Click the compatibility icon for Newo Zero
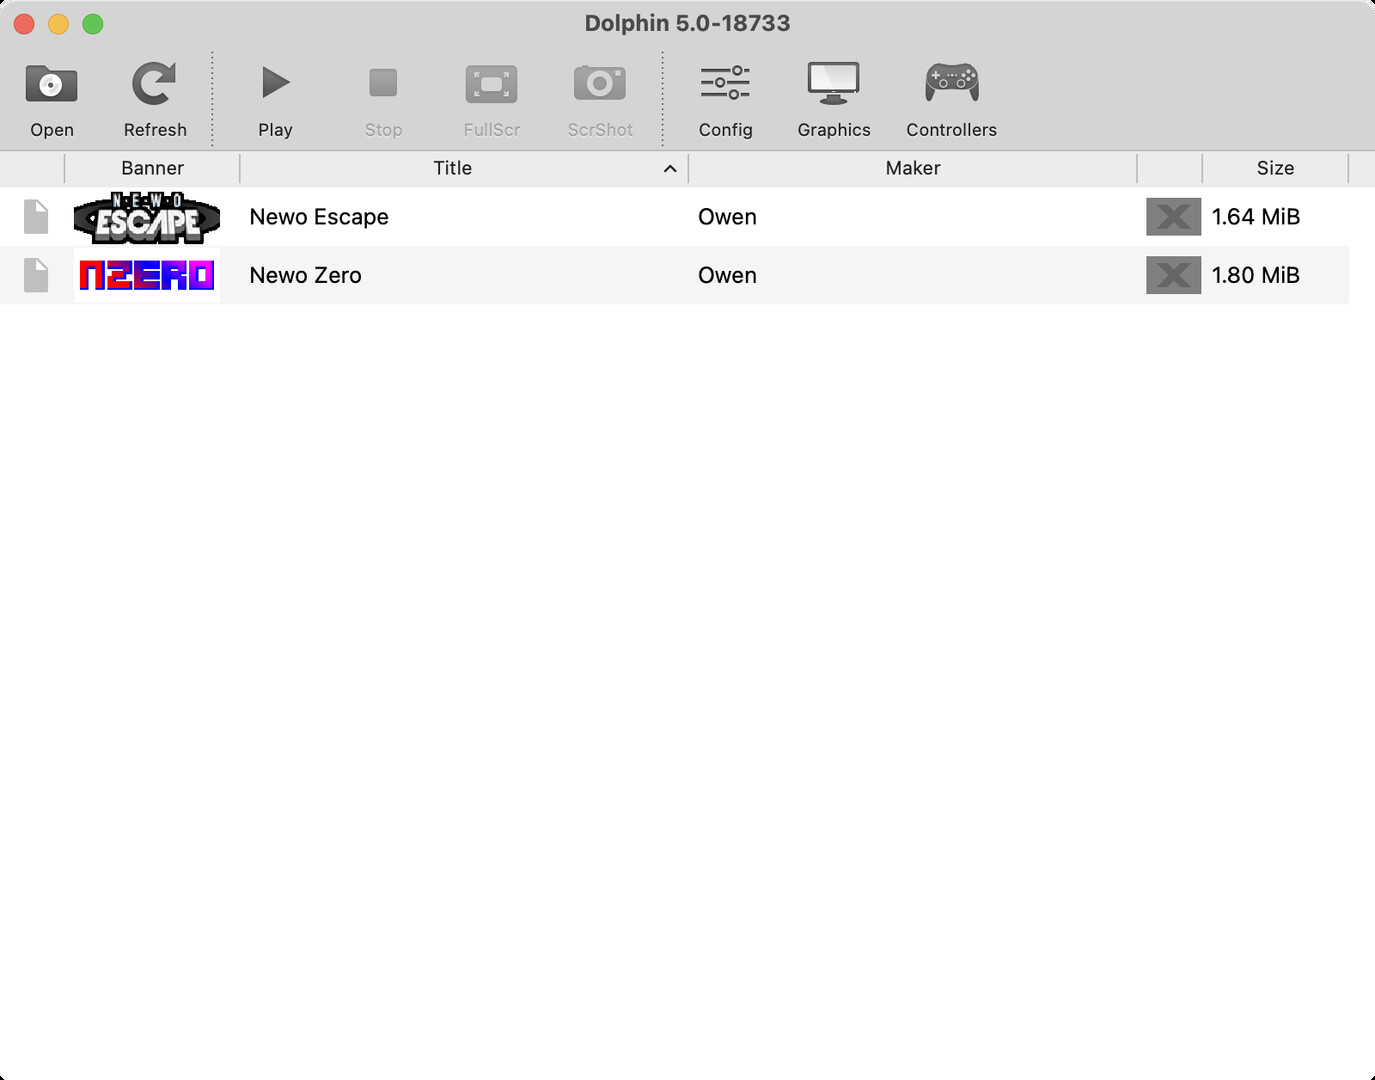The image size is (1375, 1080). (1173, 275)
